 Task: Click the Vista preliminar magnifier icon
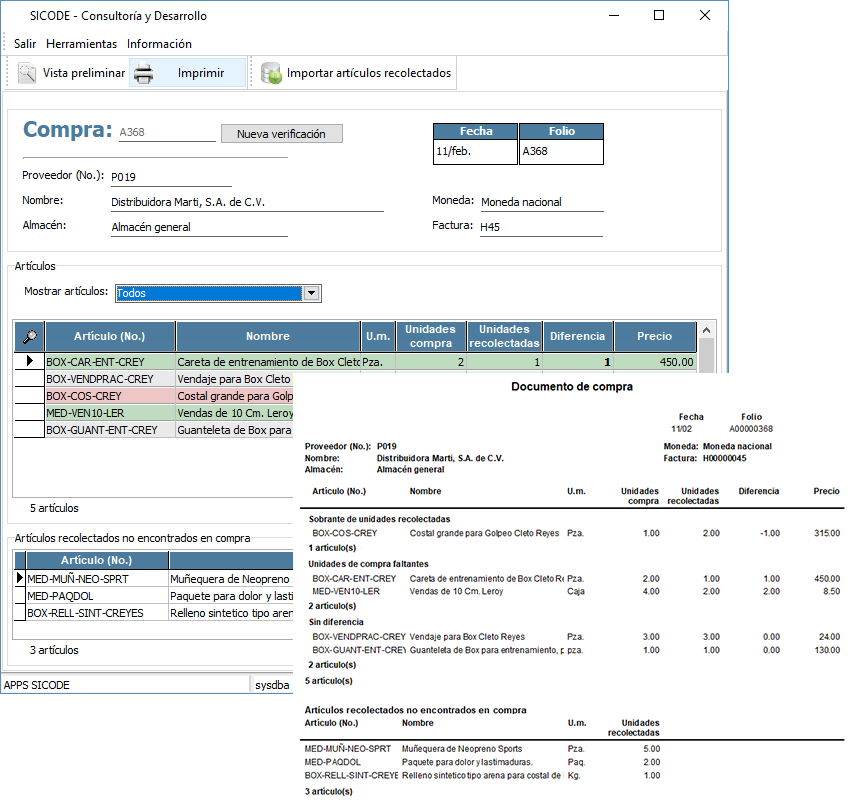point(26,73)
